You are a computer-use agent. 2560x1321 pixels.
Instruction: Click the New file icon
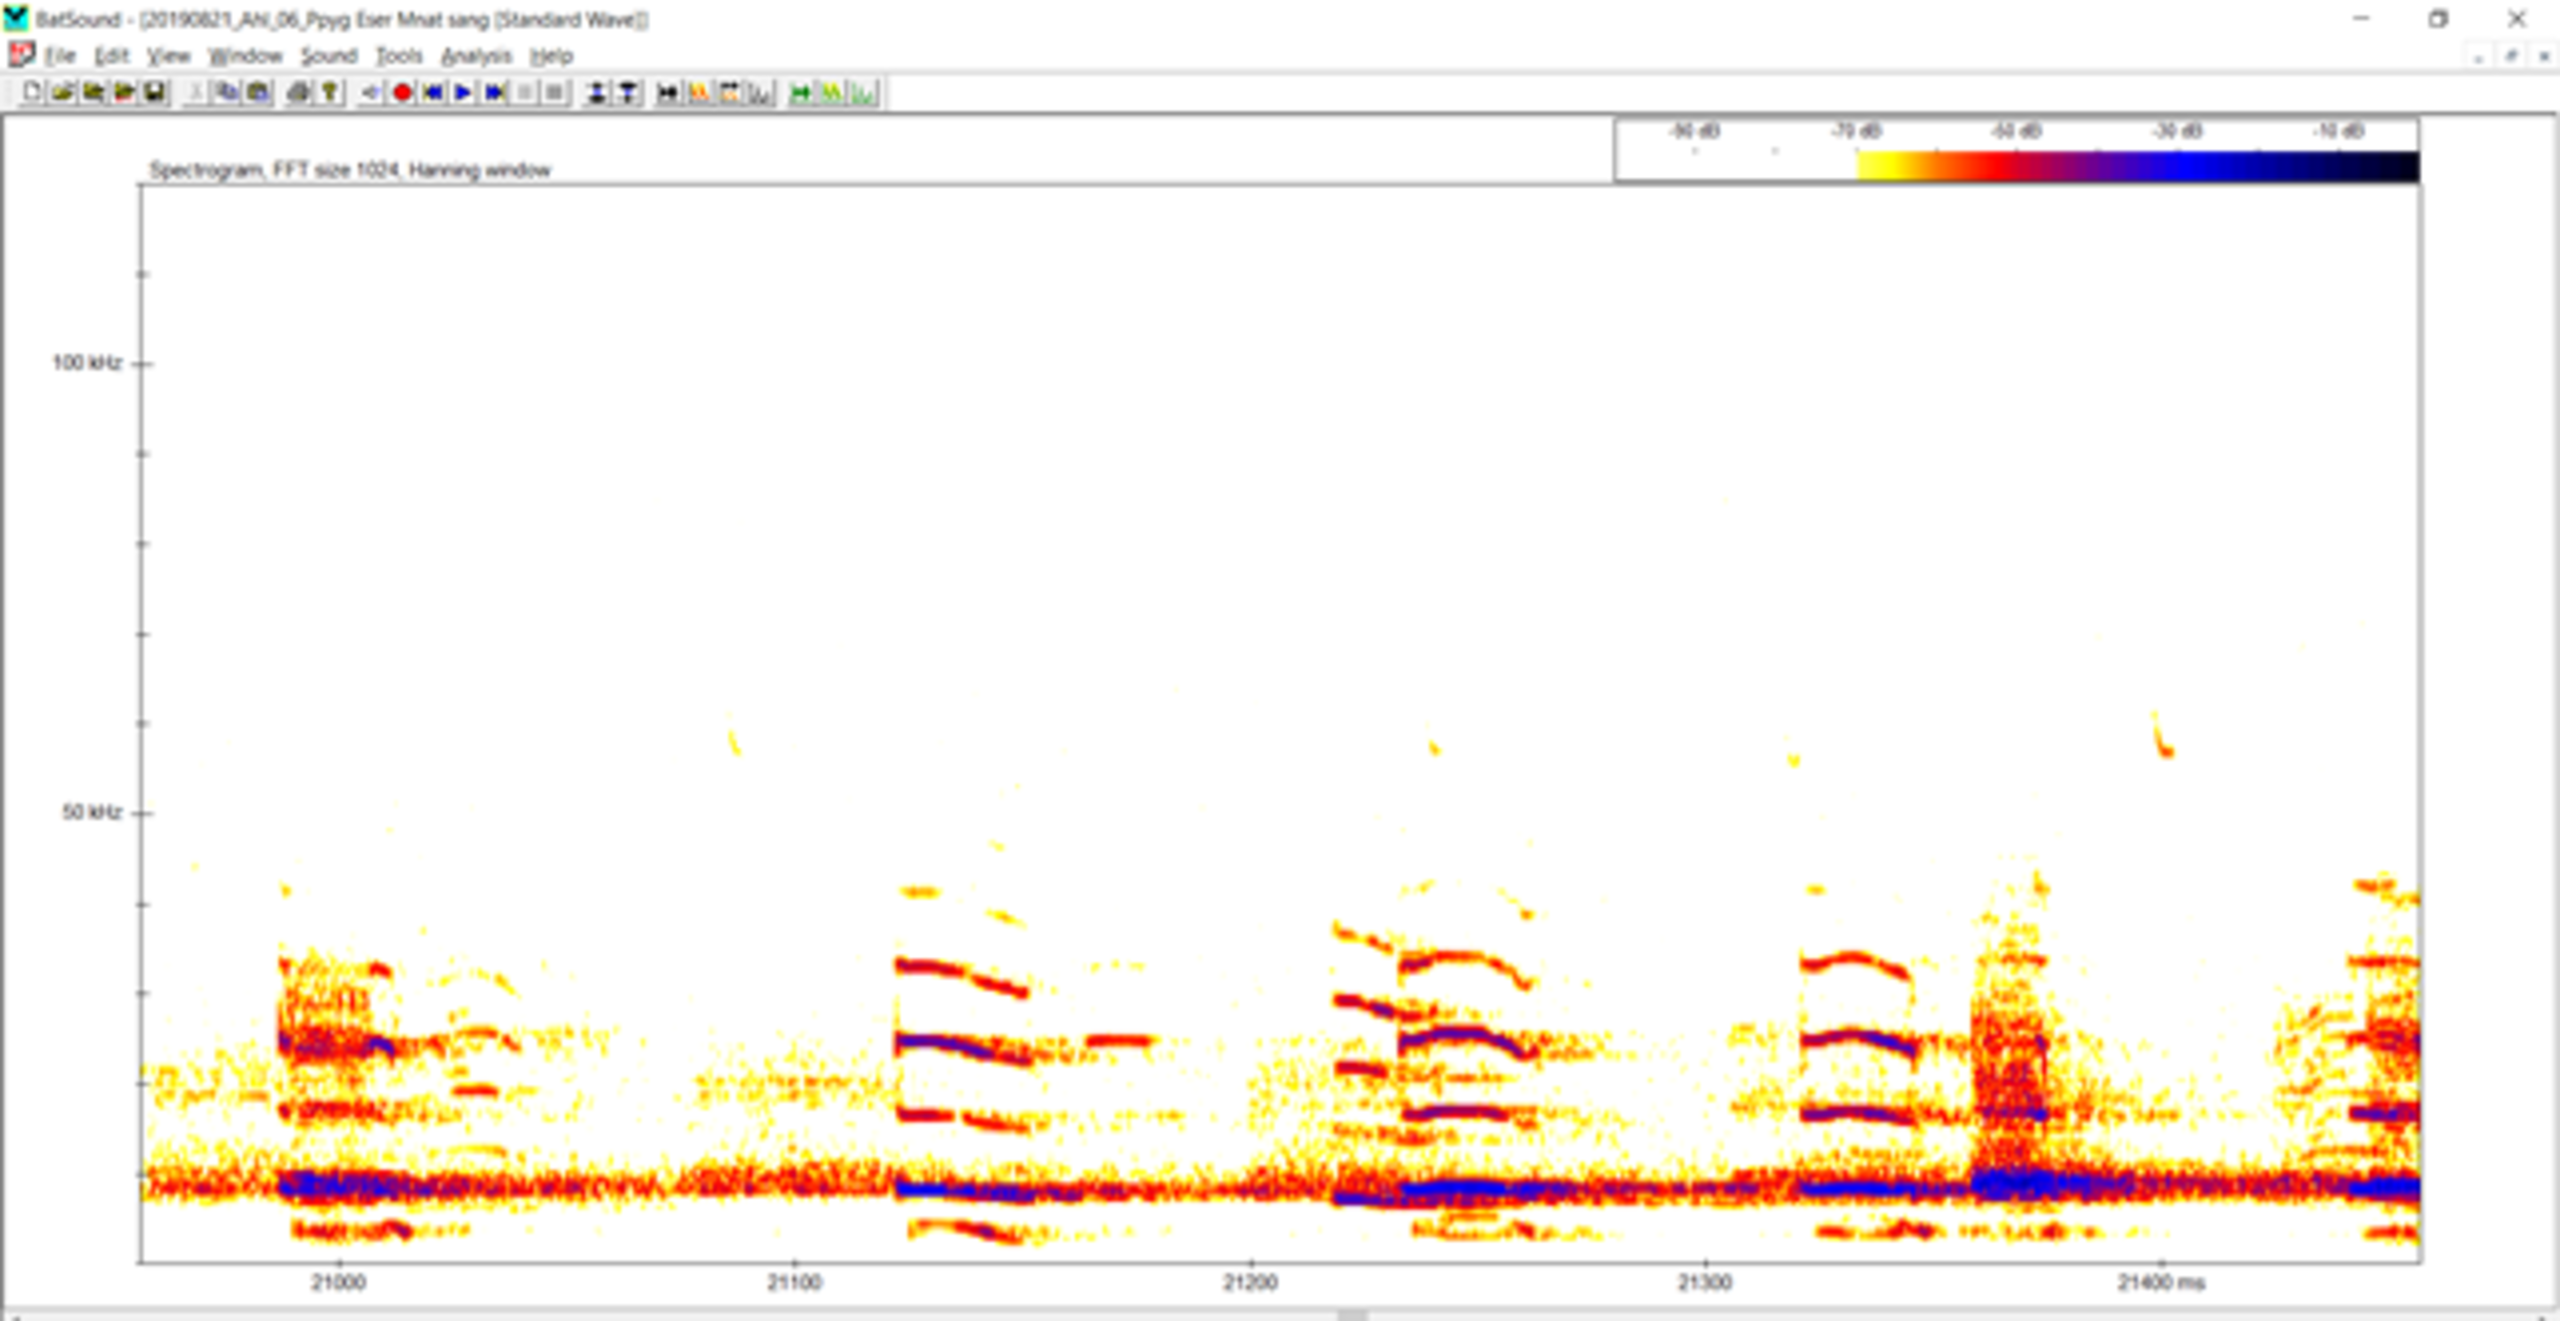coord(32,93)
